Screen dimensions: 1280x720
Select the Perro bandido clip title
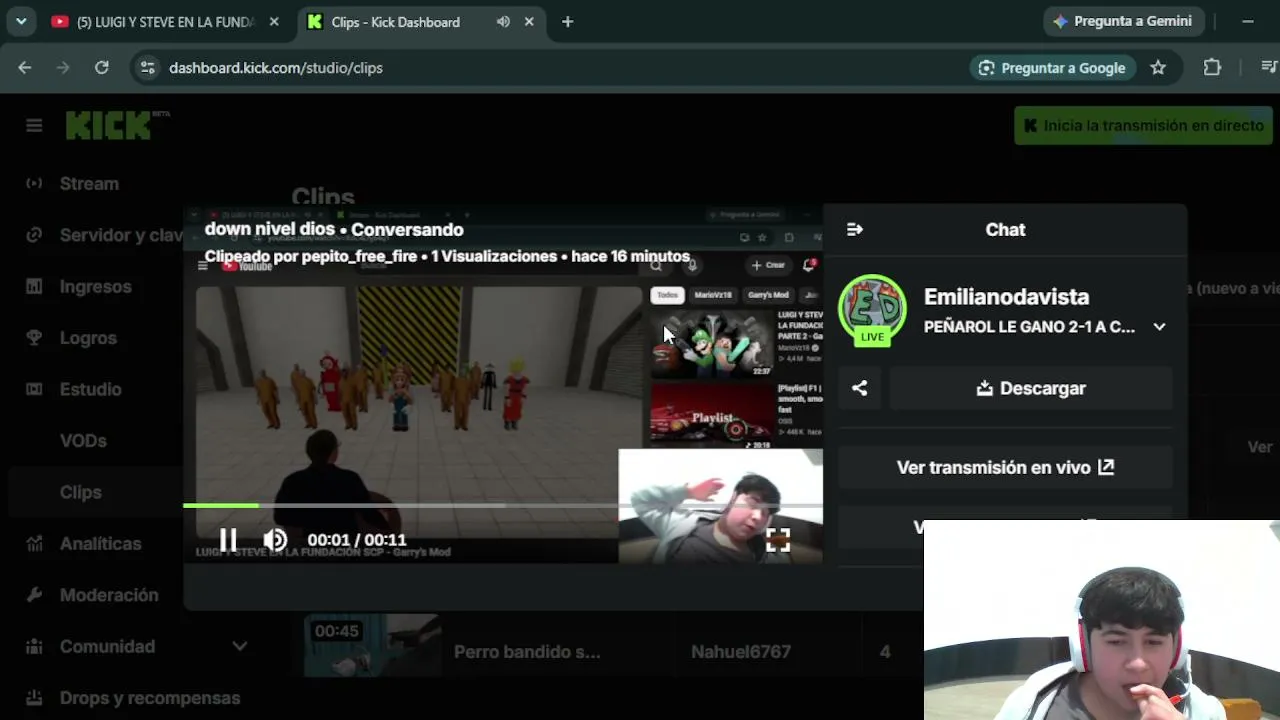[x=527, y=652]
